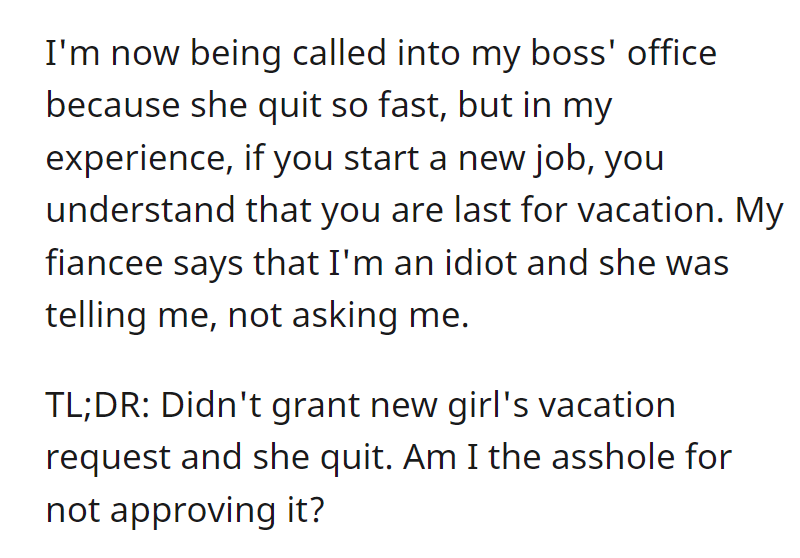Click the word "fiancee" in the paragraph

(104, 263)
